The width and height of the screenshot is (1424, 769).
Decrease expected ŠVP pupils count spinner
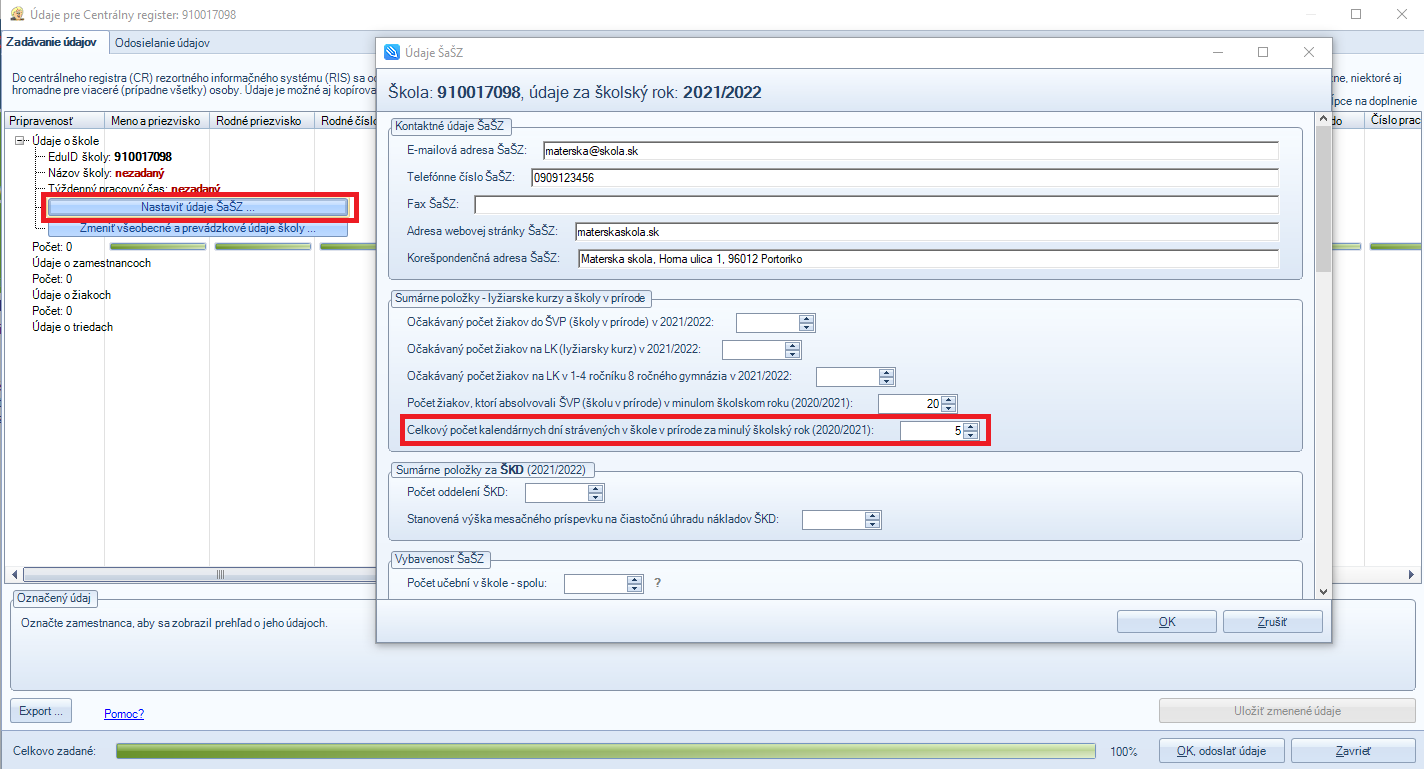click(x=807, y=327)
